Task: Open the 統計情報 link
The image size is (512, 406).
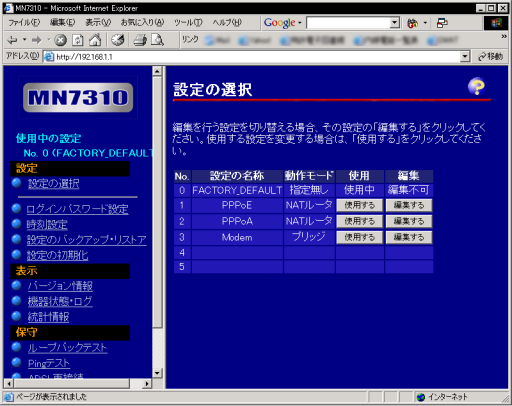Action: [48, 317]
